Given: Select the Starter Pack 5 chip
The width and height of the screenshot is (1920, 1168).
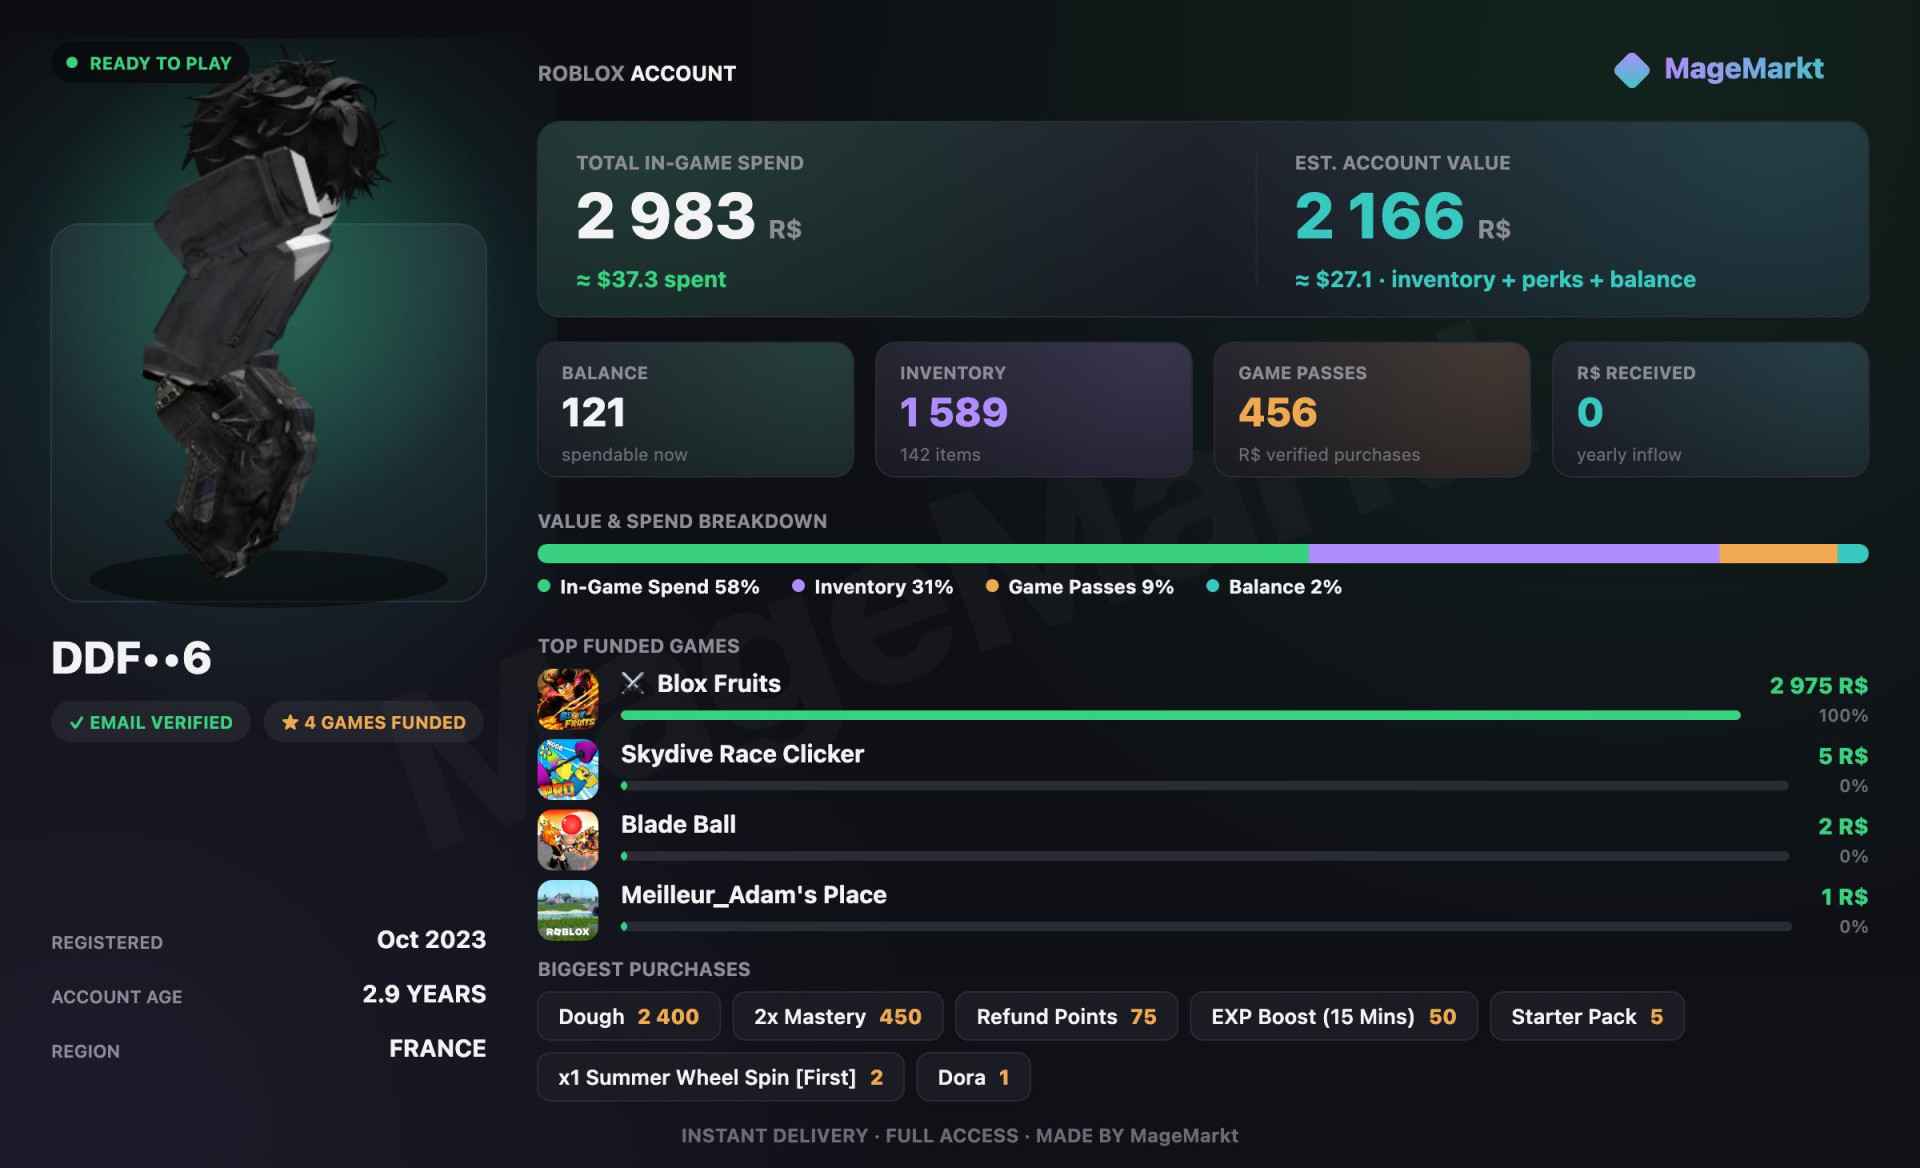Looking at the screenshot, I should click(1587, 1016).
